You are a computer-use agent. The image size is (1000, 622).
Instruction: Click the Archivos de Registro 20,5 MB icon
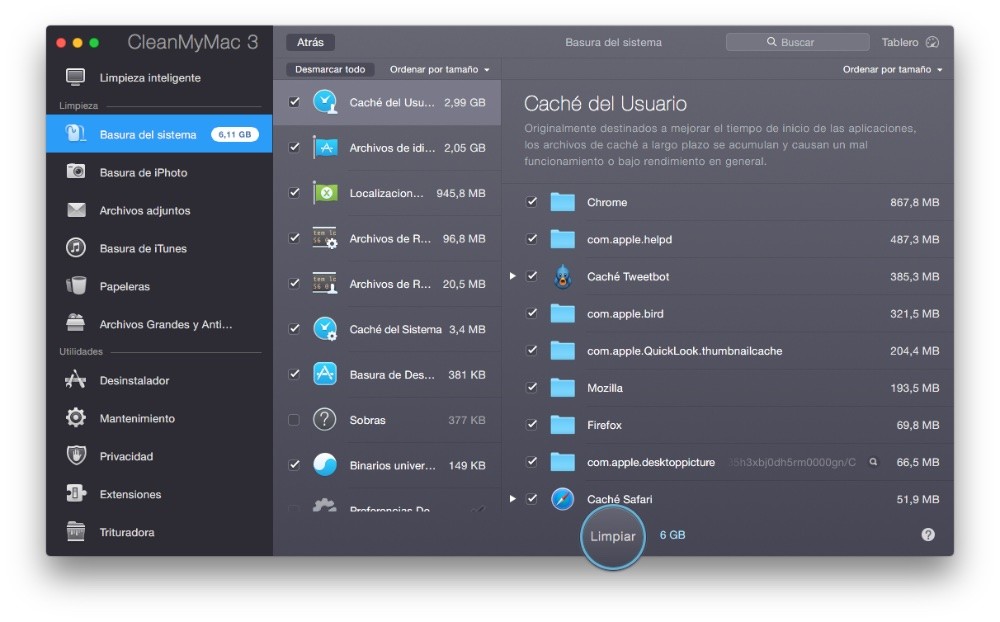(x=325, y=283)
